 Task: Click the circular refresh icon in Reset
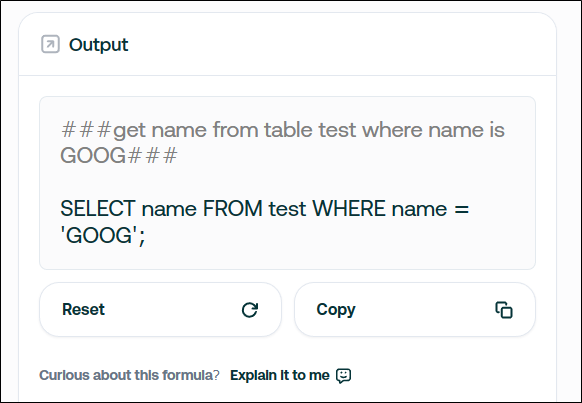click(250, 310)
